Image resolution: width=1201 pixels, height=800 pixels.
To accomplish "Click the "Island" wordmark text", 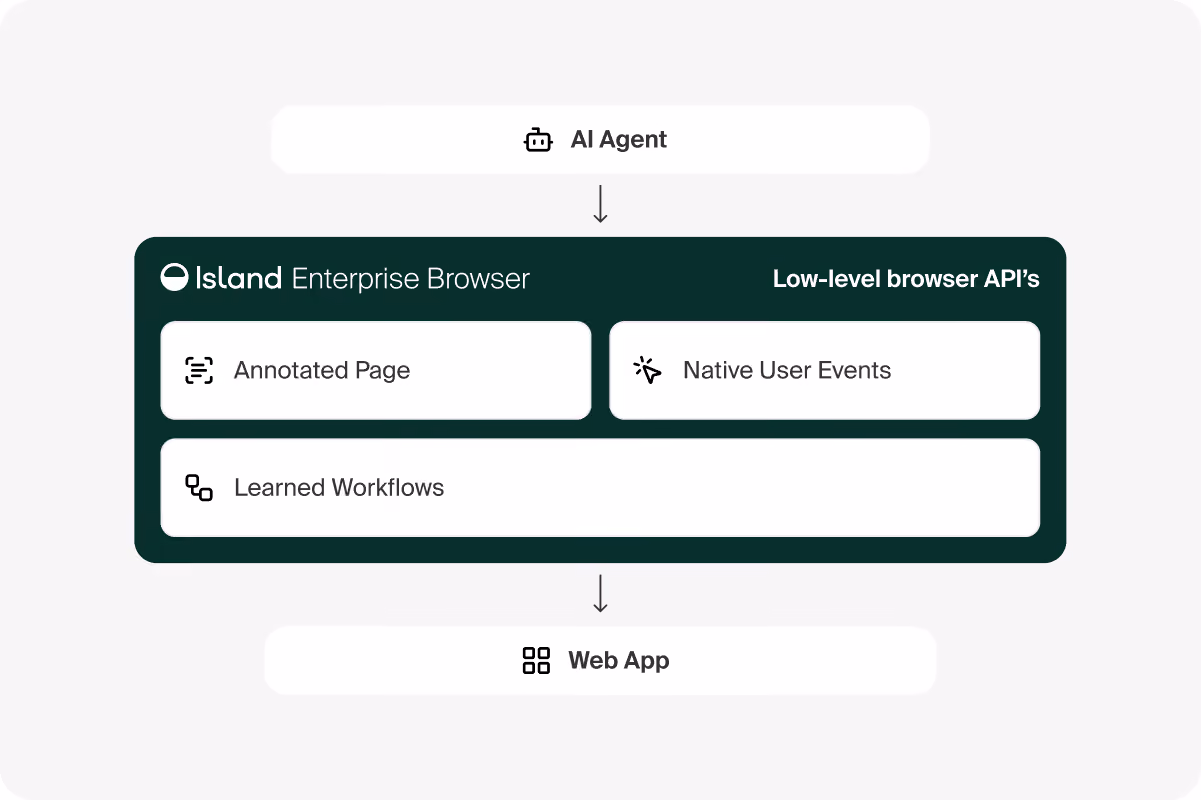I will tap(238, 278).
